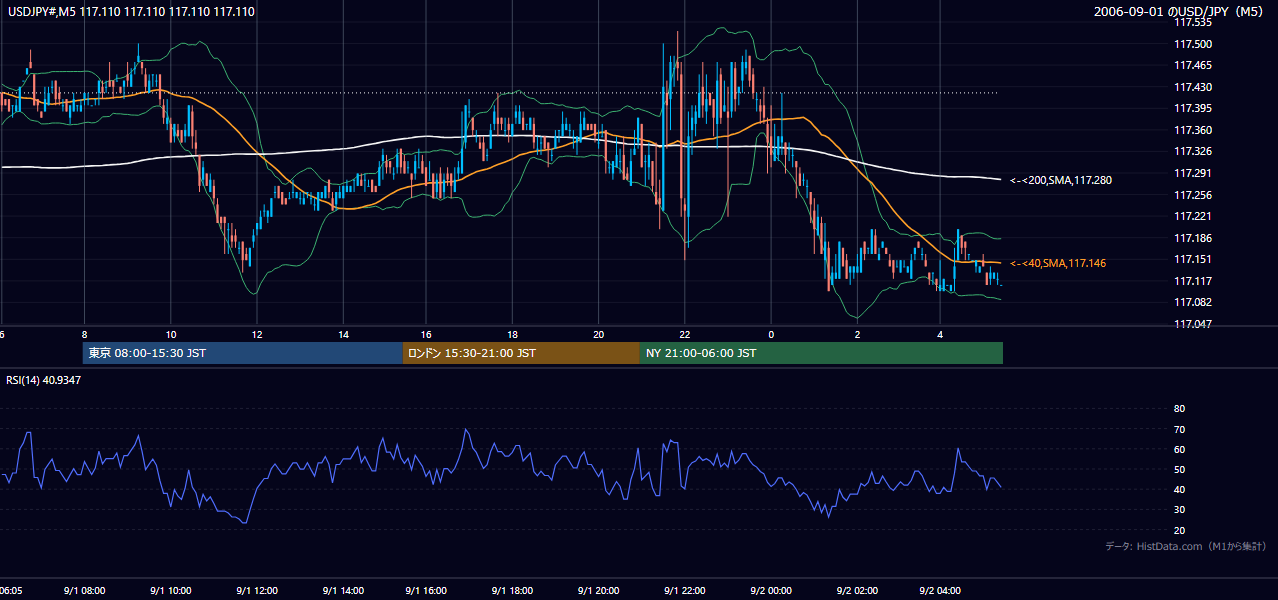This screenshot has height=600, width=1278.
Task: Click the RSI 60 level label
Action: [x=1179, y=450]
